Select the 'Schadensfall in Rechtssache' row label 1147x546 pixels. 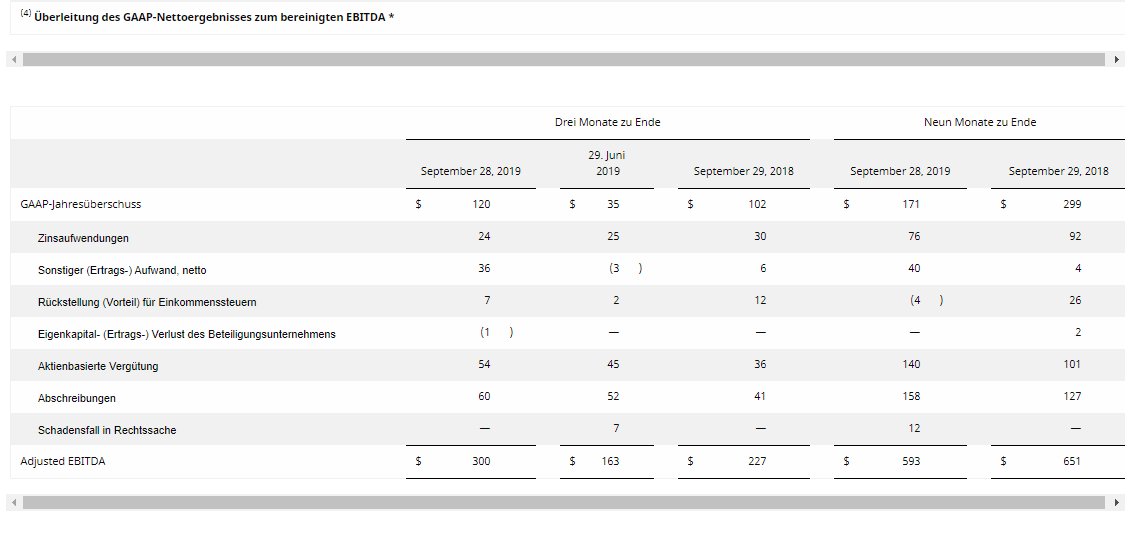click(107, 430)
